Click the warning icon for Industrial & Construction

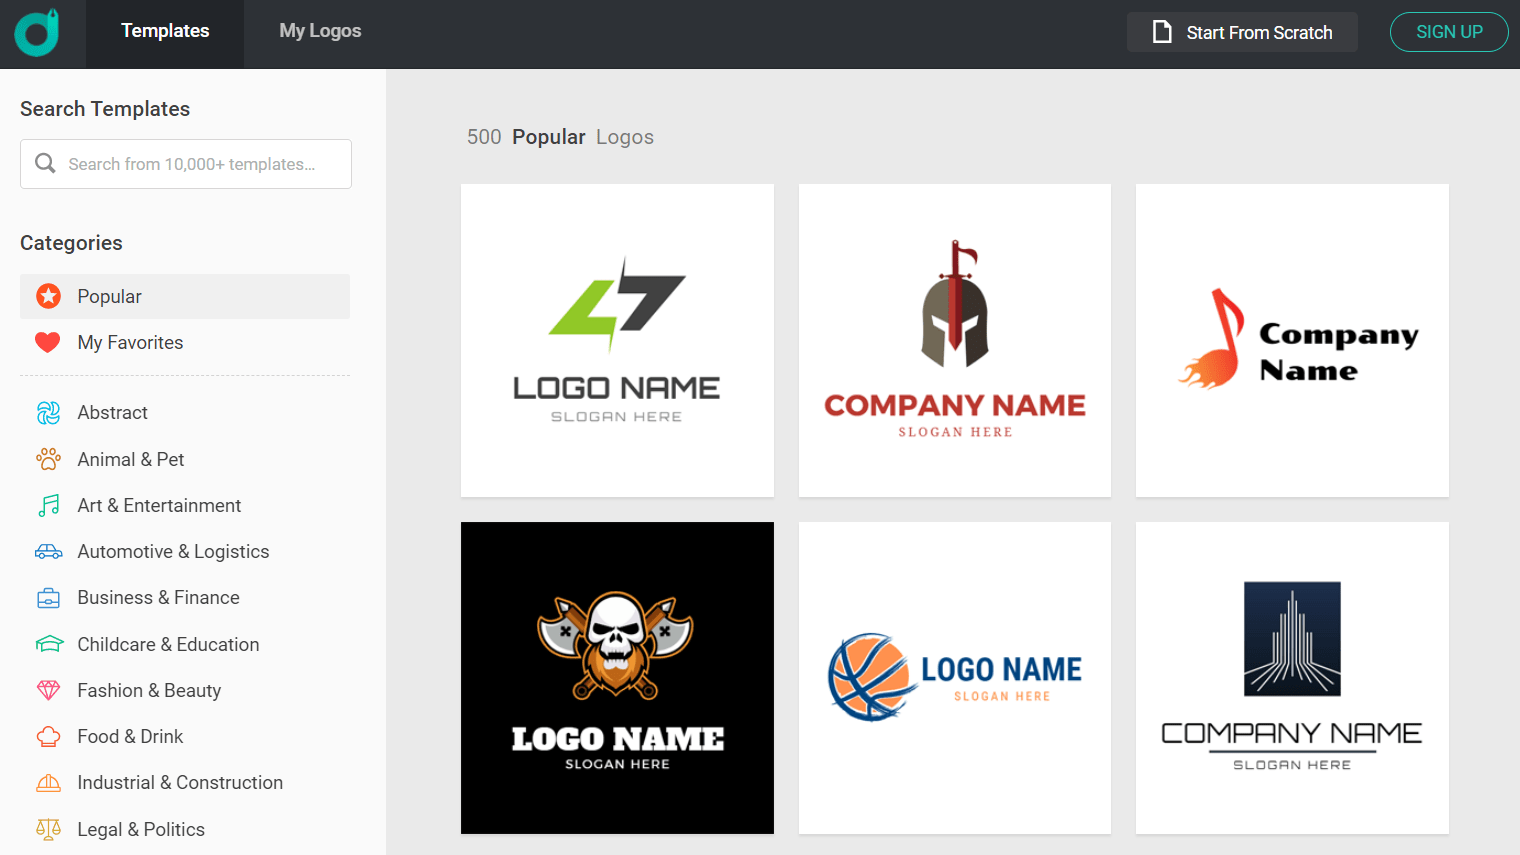pos(48,782)
